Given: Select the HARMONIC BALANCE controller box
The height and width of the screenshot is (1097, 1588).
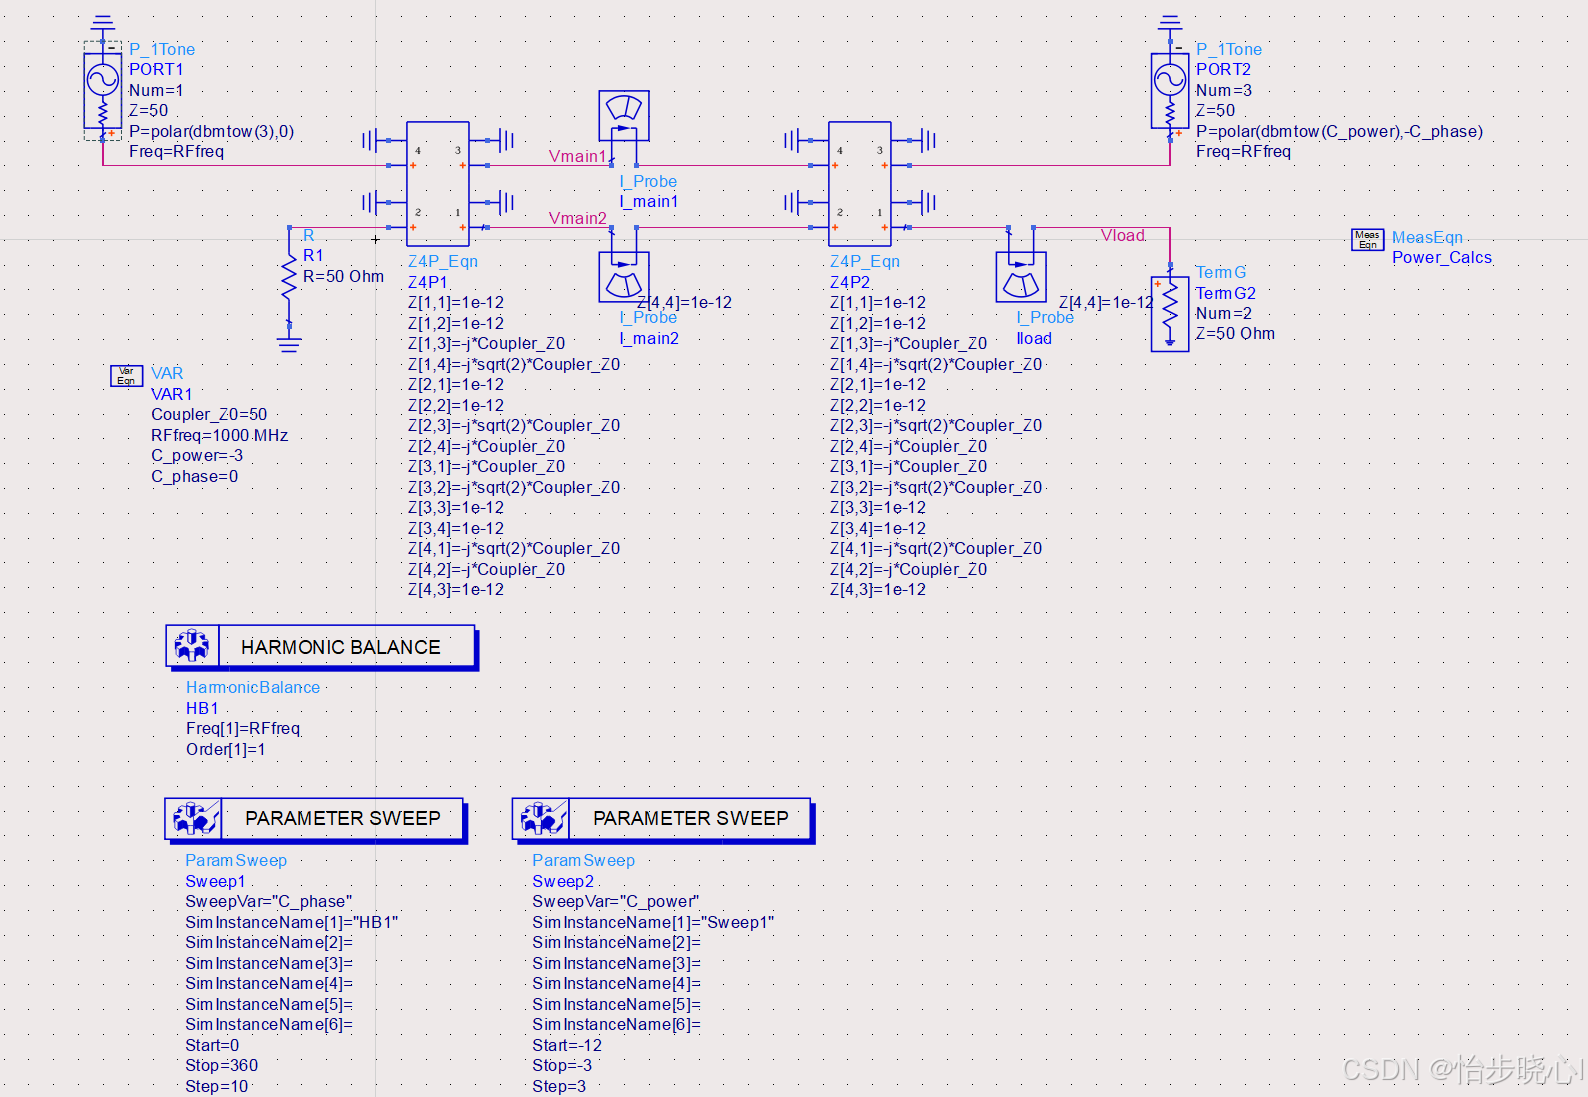Looking at the screenshot, I should (x=321, y=647).
